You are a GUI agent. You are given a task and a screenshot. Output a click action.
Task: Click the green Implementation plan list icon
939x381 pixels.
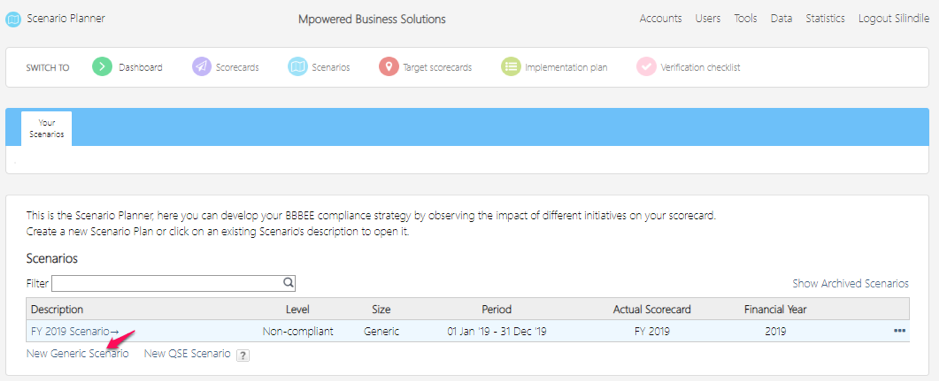click(511, 67)
